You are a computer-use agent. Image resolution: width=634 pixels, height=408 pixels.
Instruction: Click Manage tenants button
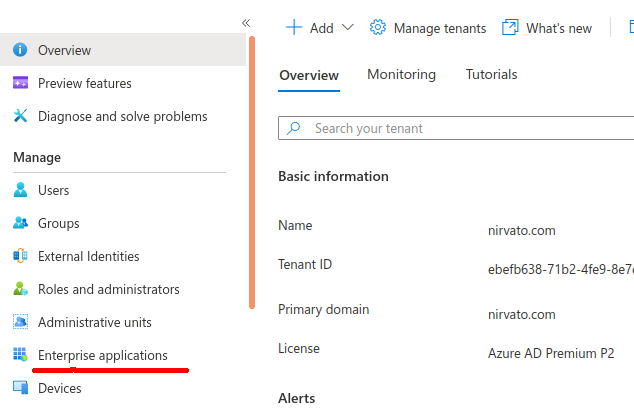pos(428,28)
